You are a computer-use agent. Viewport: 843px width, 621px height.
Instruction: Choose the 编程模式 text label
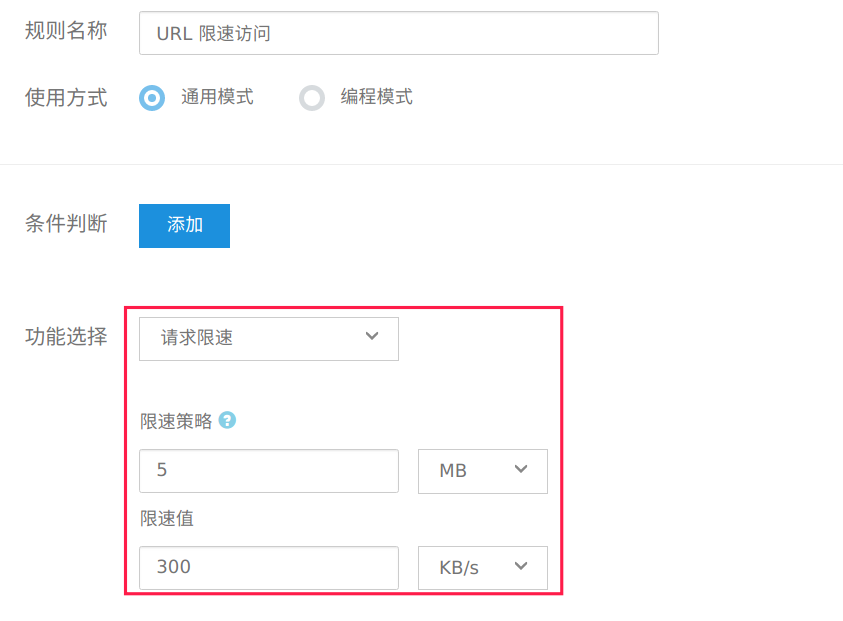coord(376,97)
